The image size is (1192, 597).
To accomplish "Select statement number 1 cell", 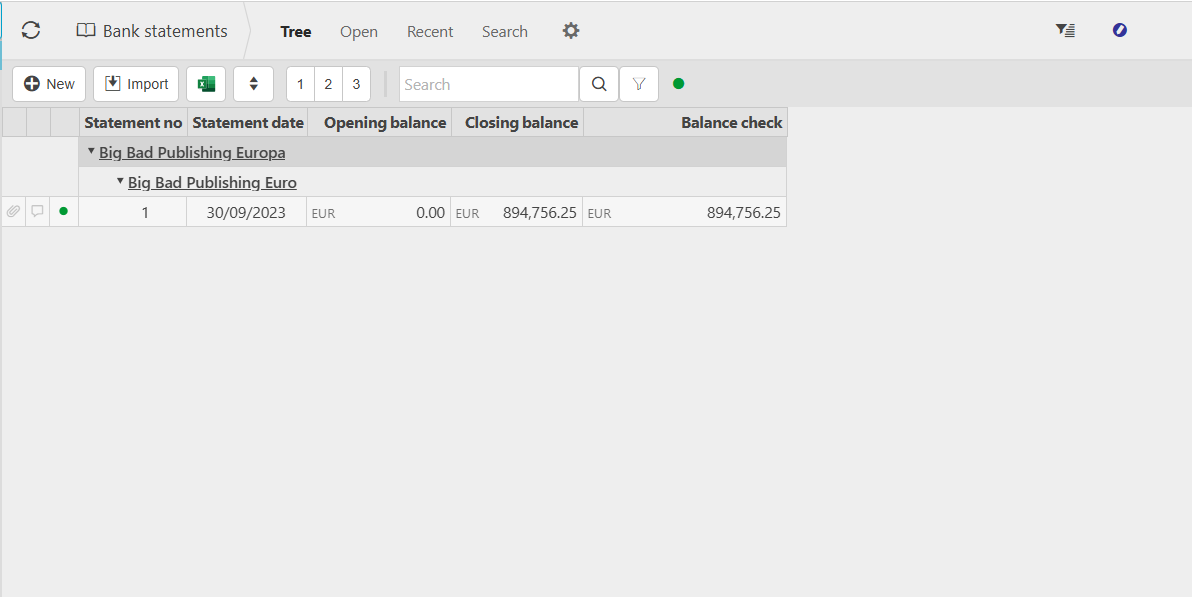I will click(x=132, y=212).
